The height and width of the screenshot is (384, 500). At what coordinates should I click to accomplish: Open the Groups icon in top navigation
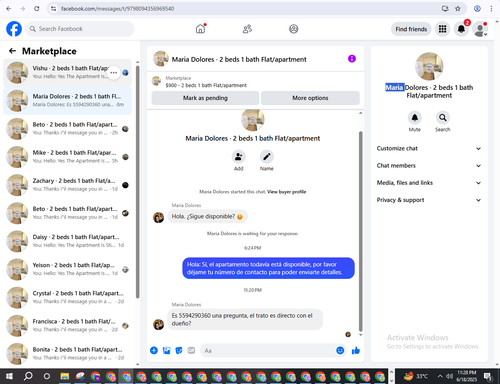pos(293,29)
